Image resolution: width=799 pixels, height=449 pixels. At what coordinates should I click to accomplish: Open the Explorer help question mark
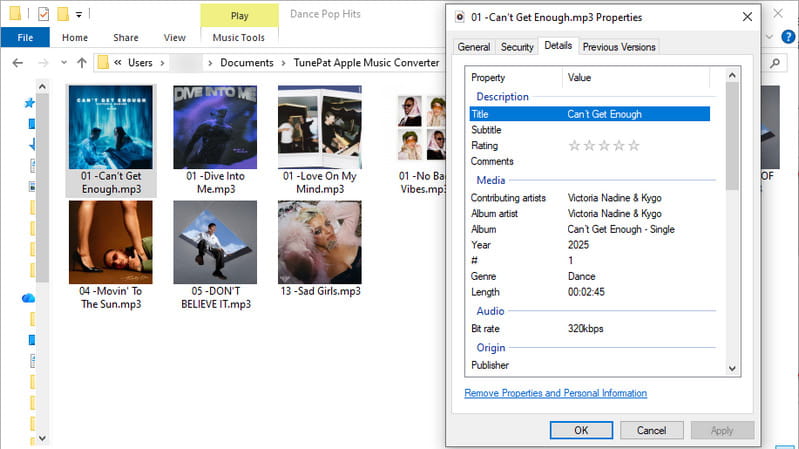[788, 37]
